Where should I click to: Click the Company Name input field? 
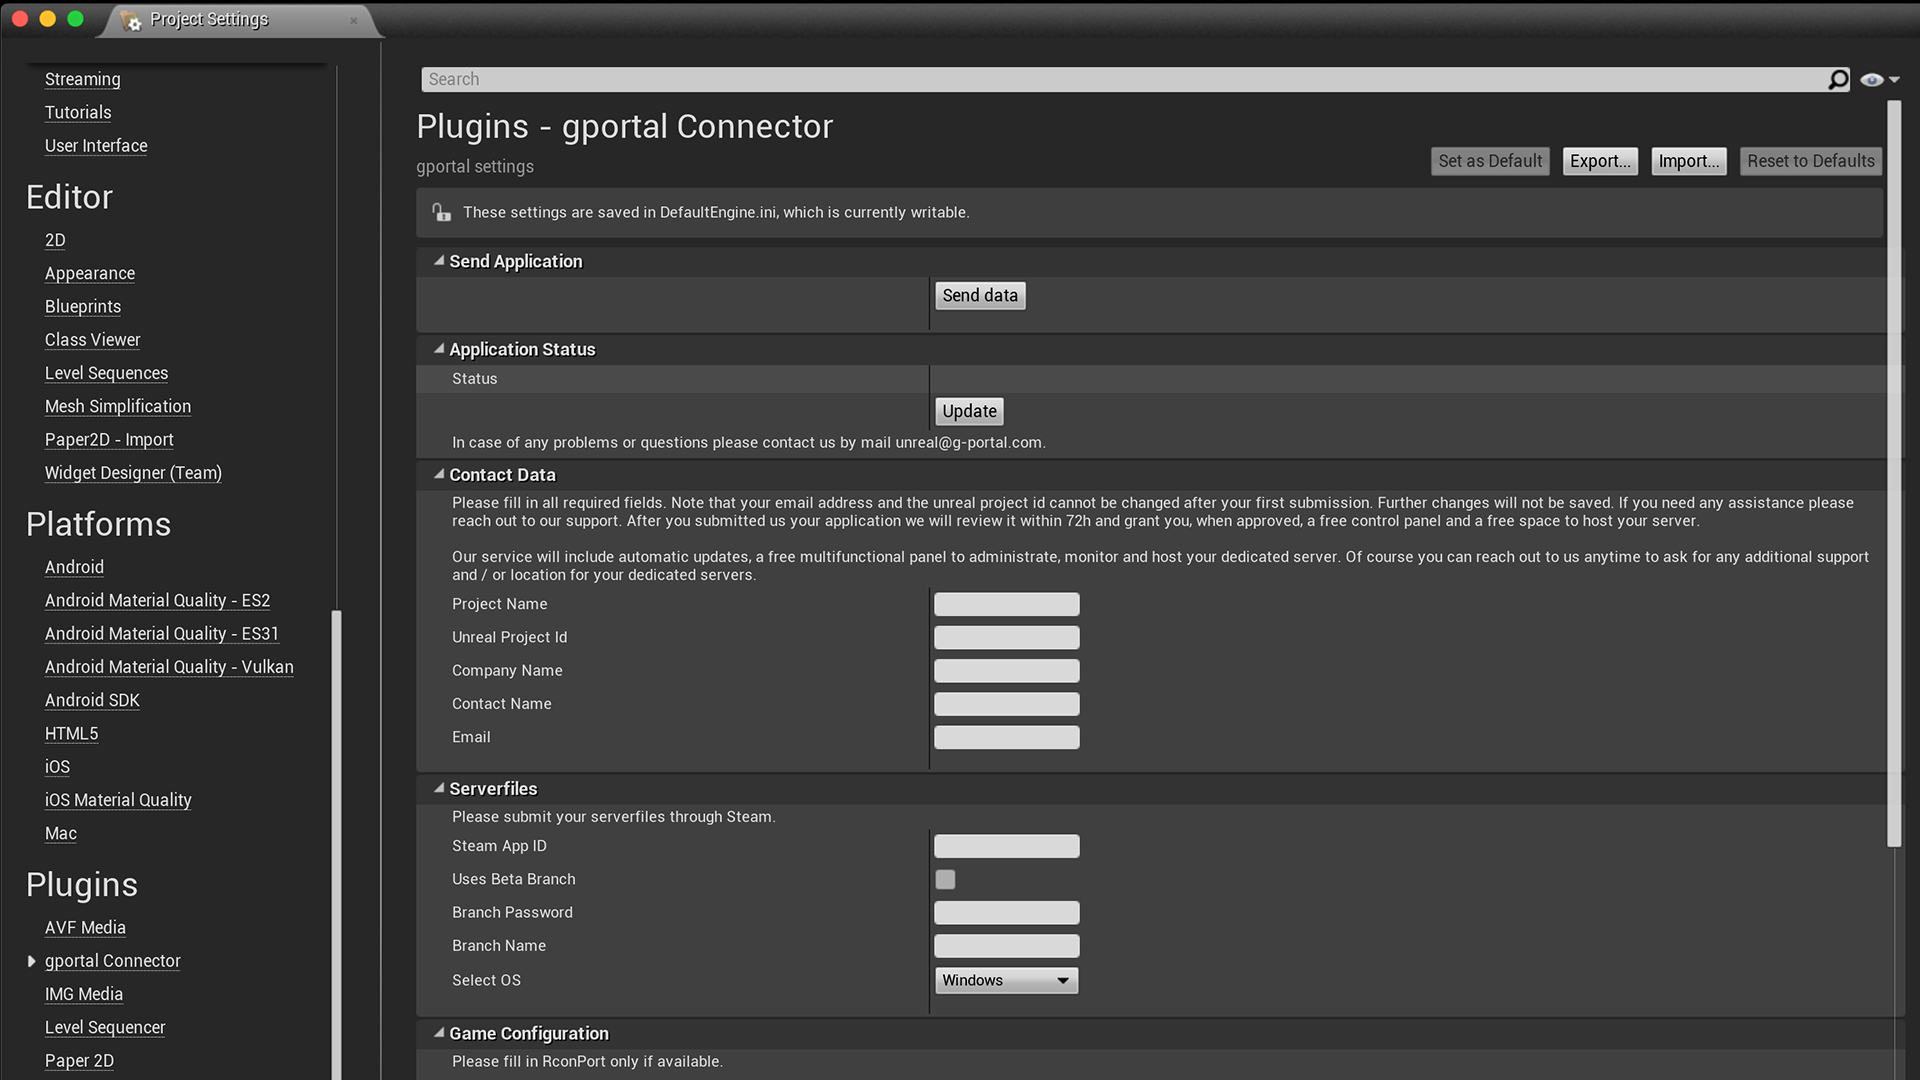point(1006,670)
